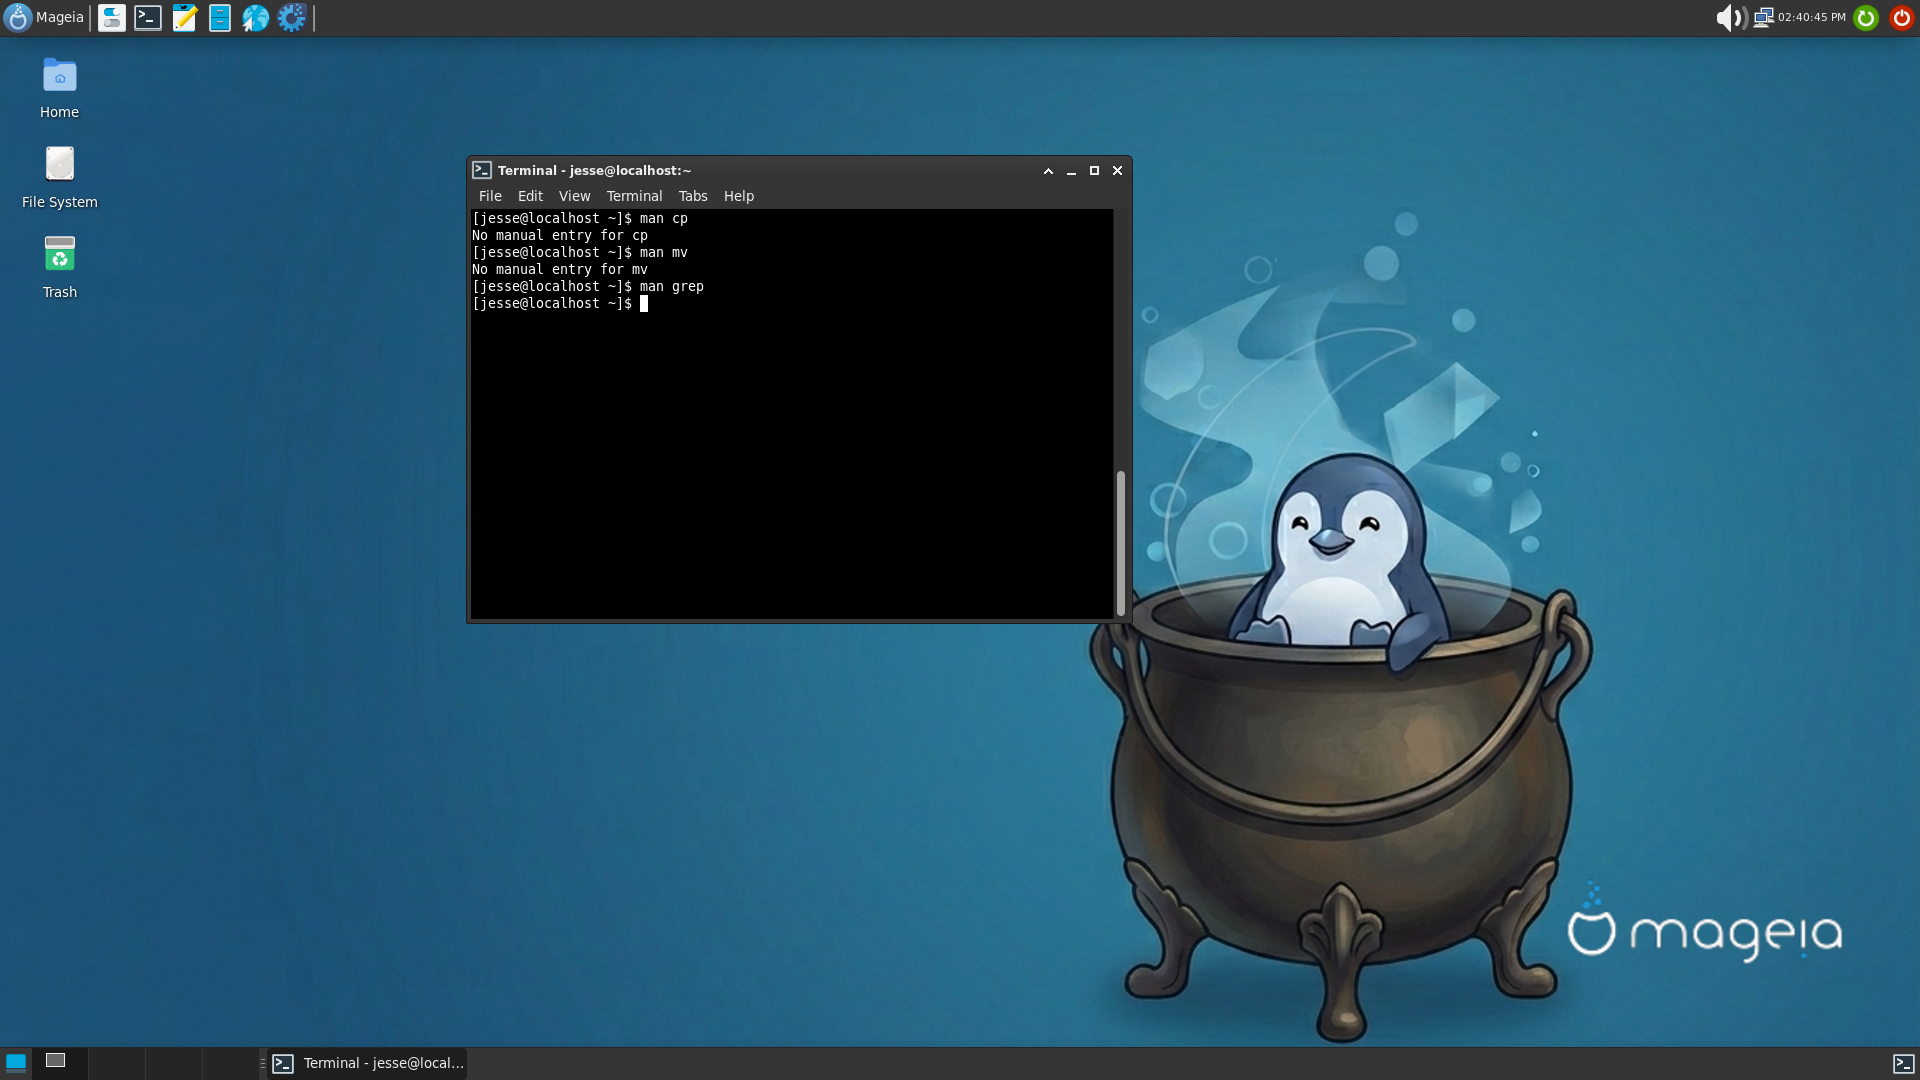
Task: Open the notepad text editor launcher
Action: [x=184, y=17]
